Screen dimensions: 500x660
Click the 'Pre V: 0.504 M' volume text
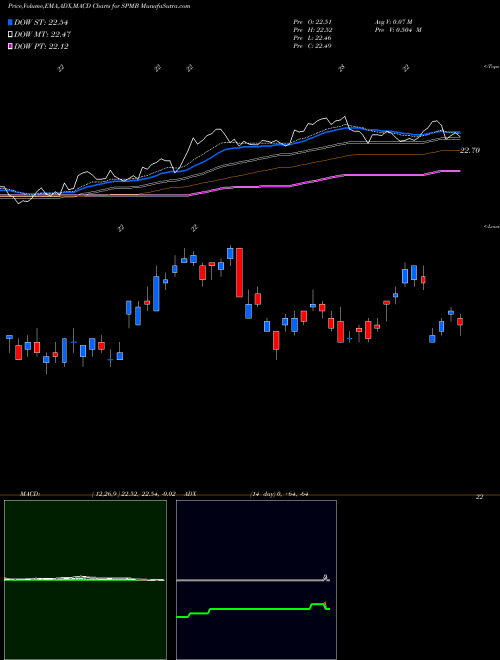coord(398,30)
